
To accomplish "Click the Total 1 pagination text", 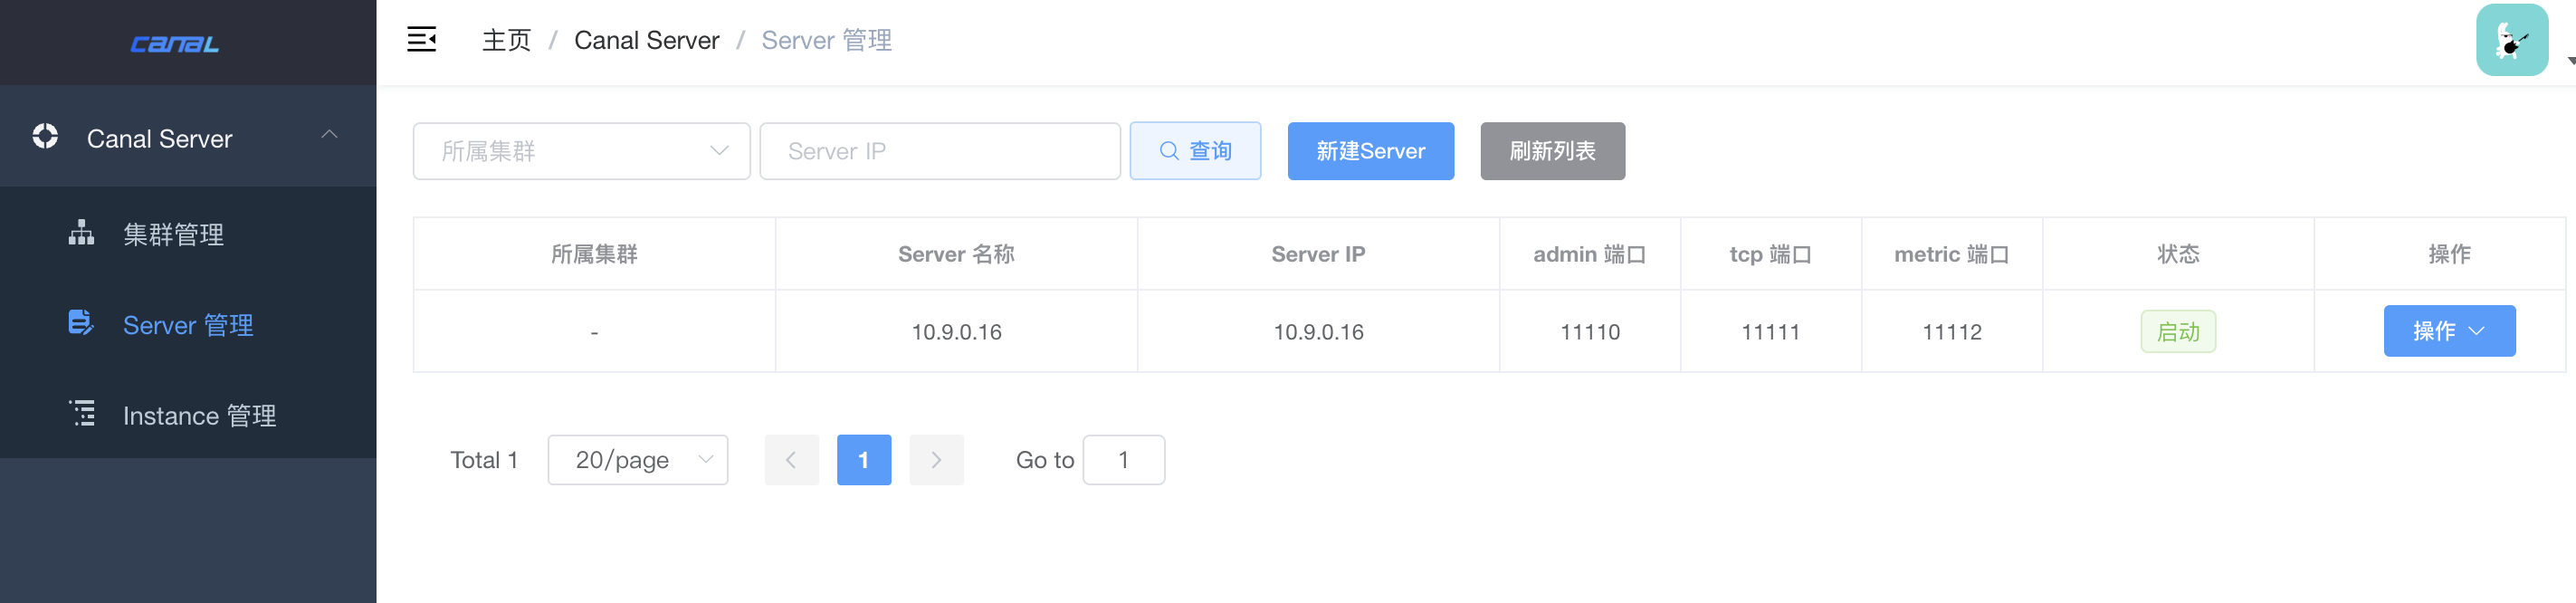I will pyautogui.click(x=484, y=460).
